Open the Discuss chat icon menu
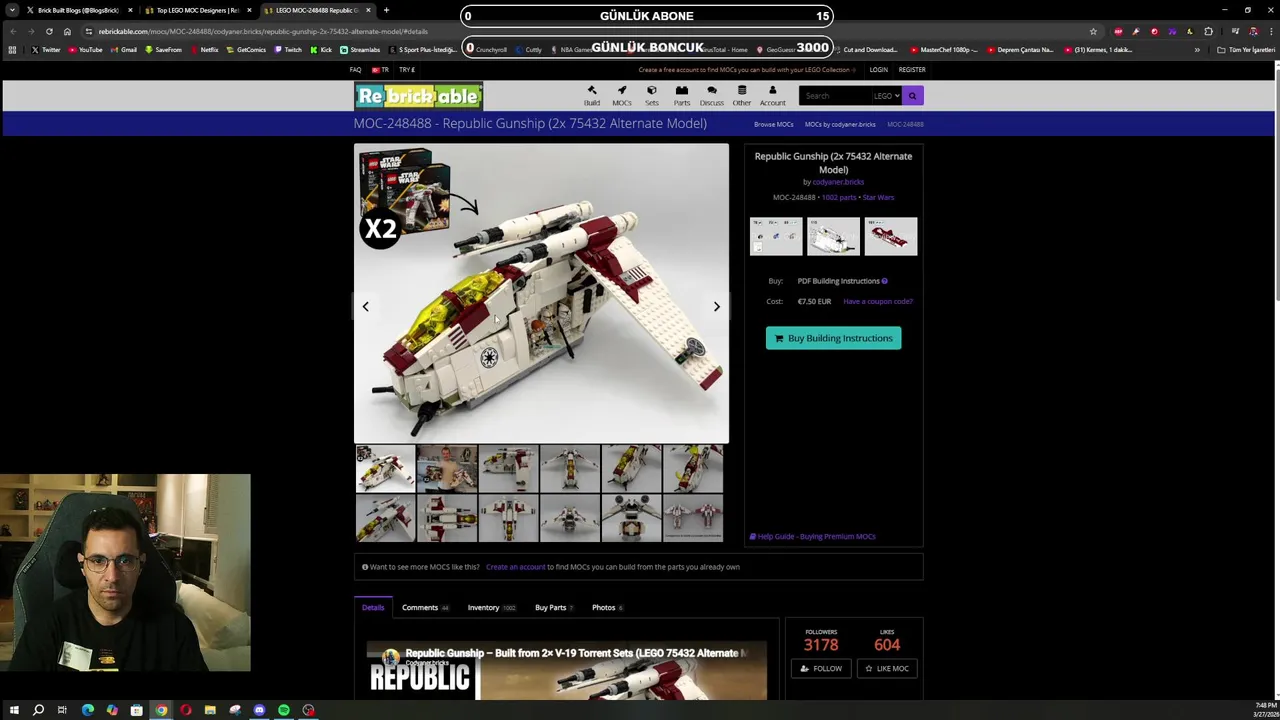This screenshot has width=1280, height=720. 712,95
